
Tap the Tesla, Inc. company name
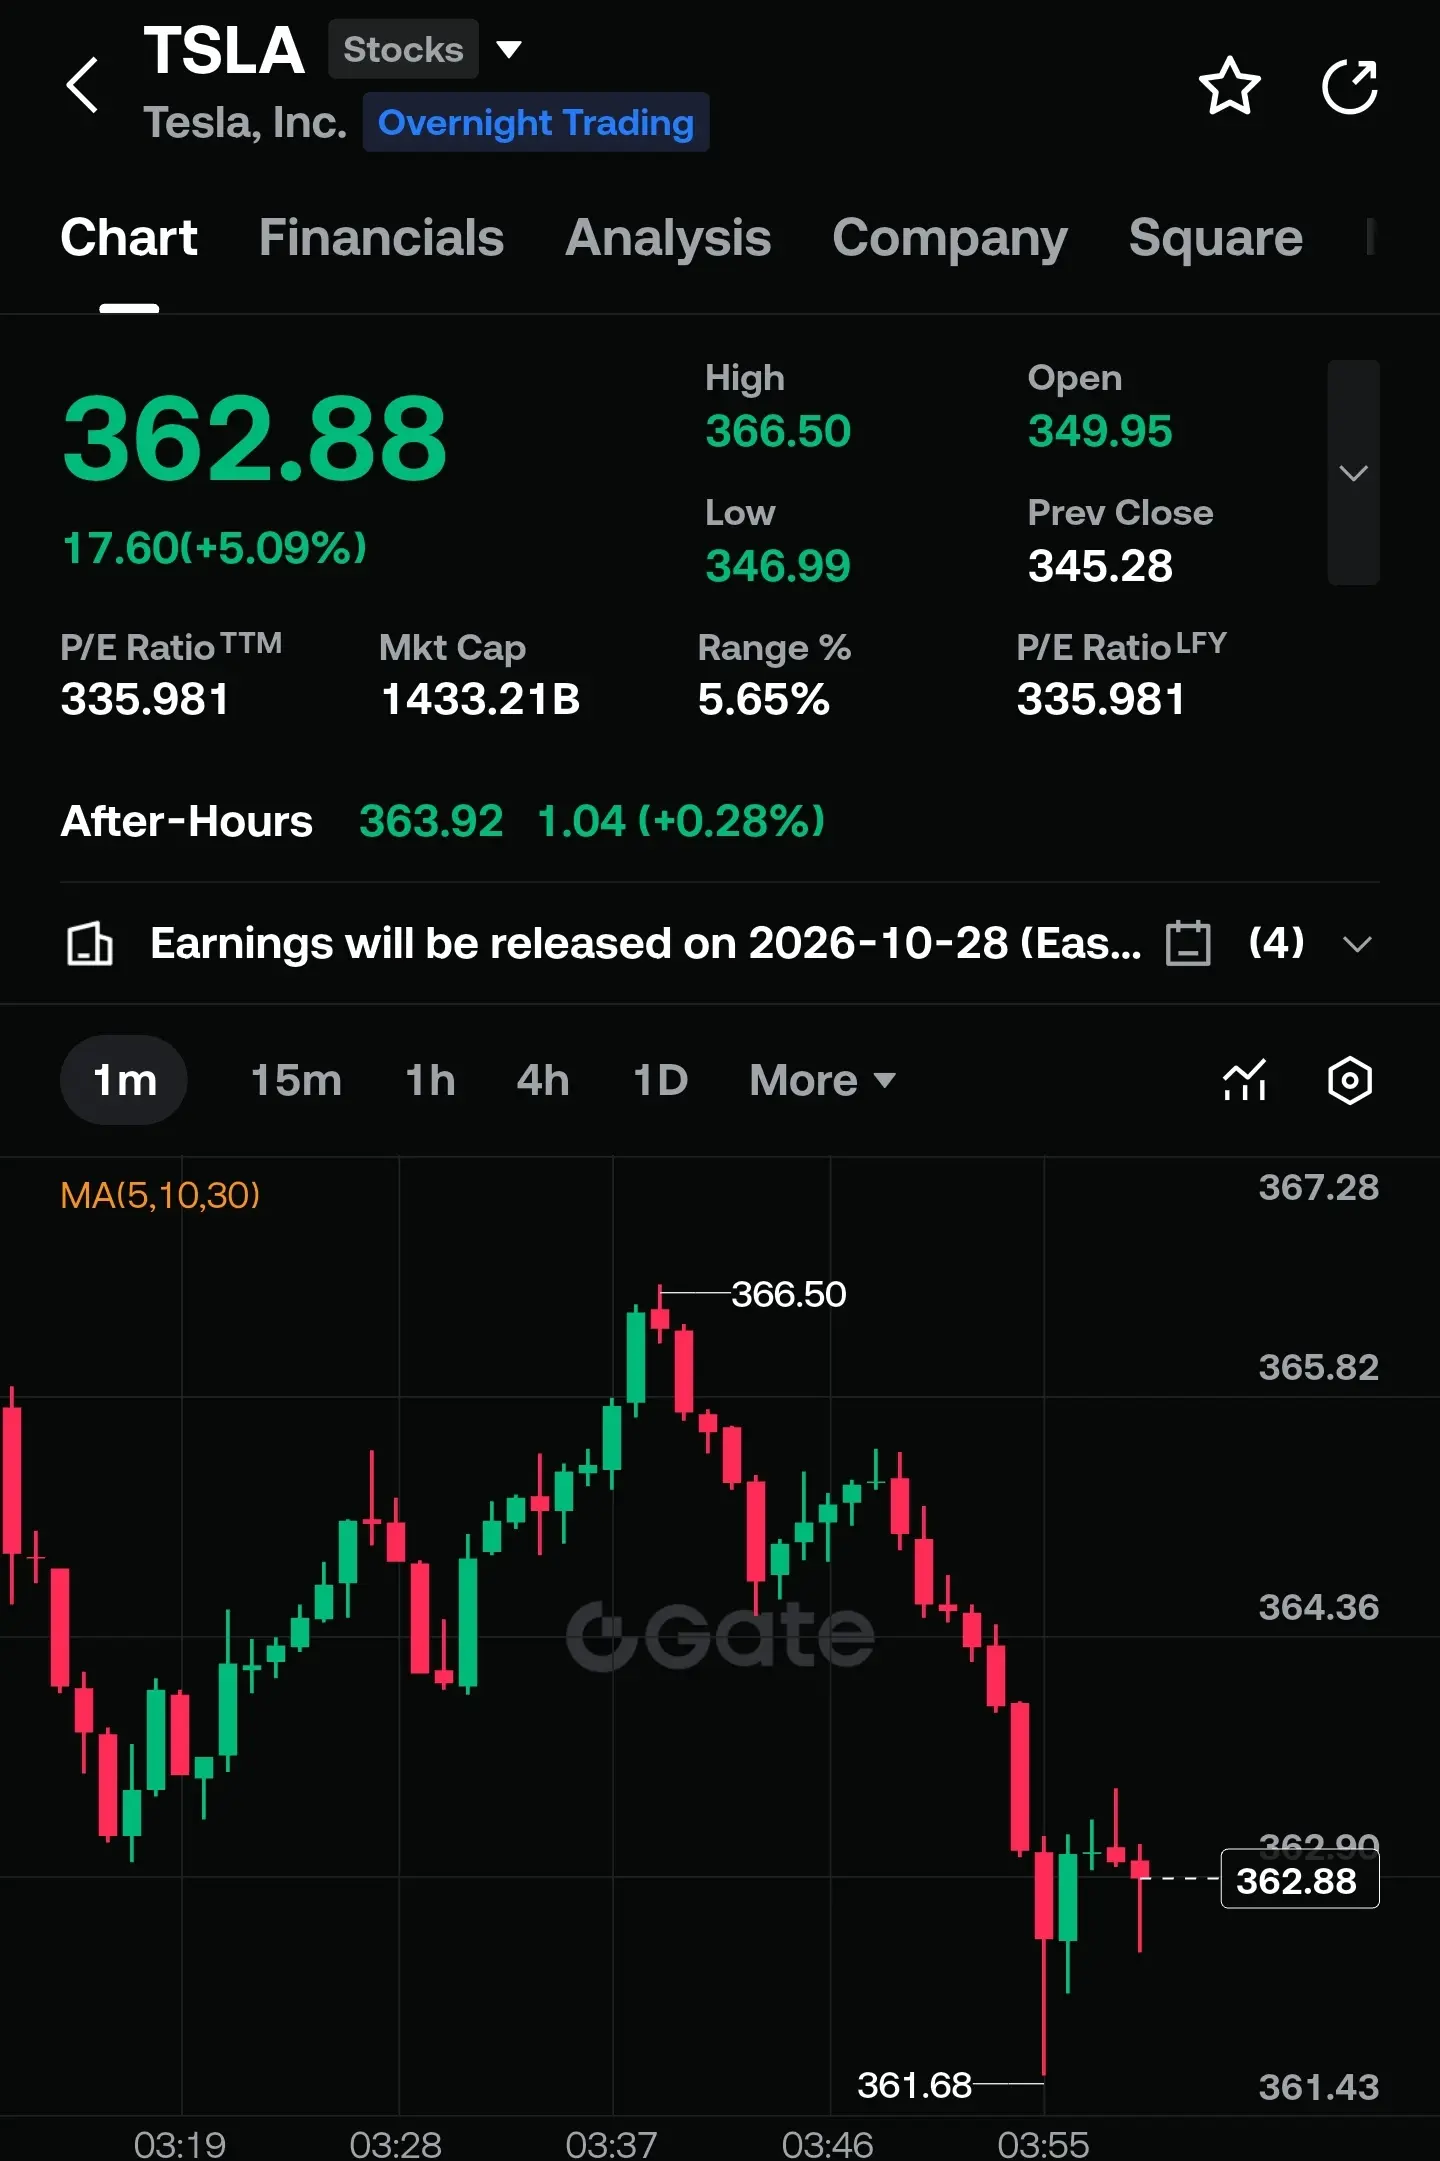point(245,122)
